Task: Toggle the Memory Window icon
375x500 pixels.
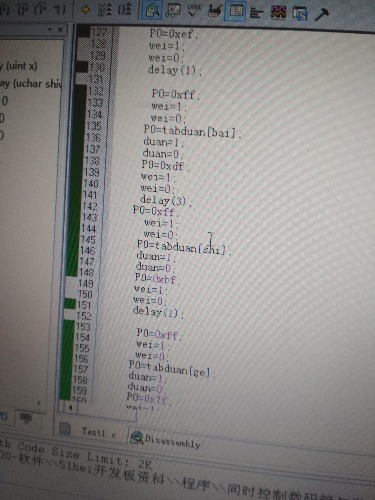Action: coord(236,10)
